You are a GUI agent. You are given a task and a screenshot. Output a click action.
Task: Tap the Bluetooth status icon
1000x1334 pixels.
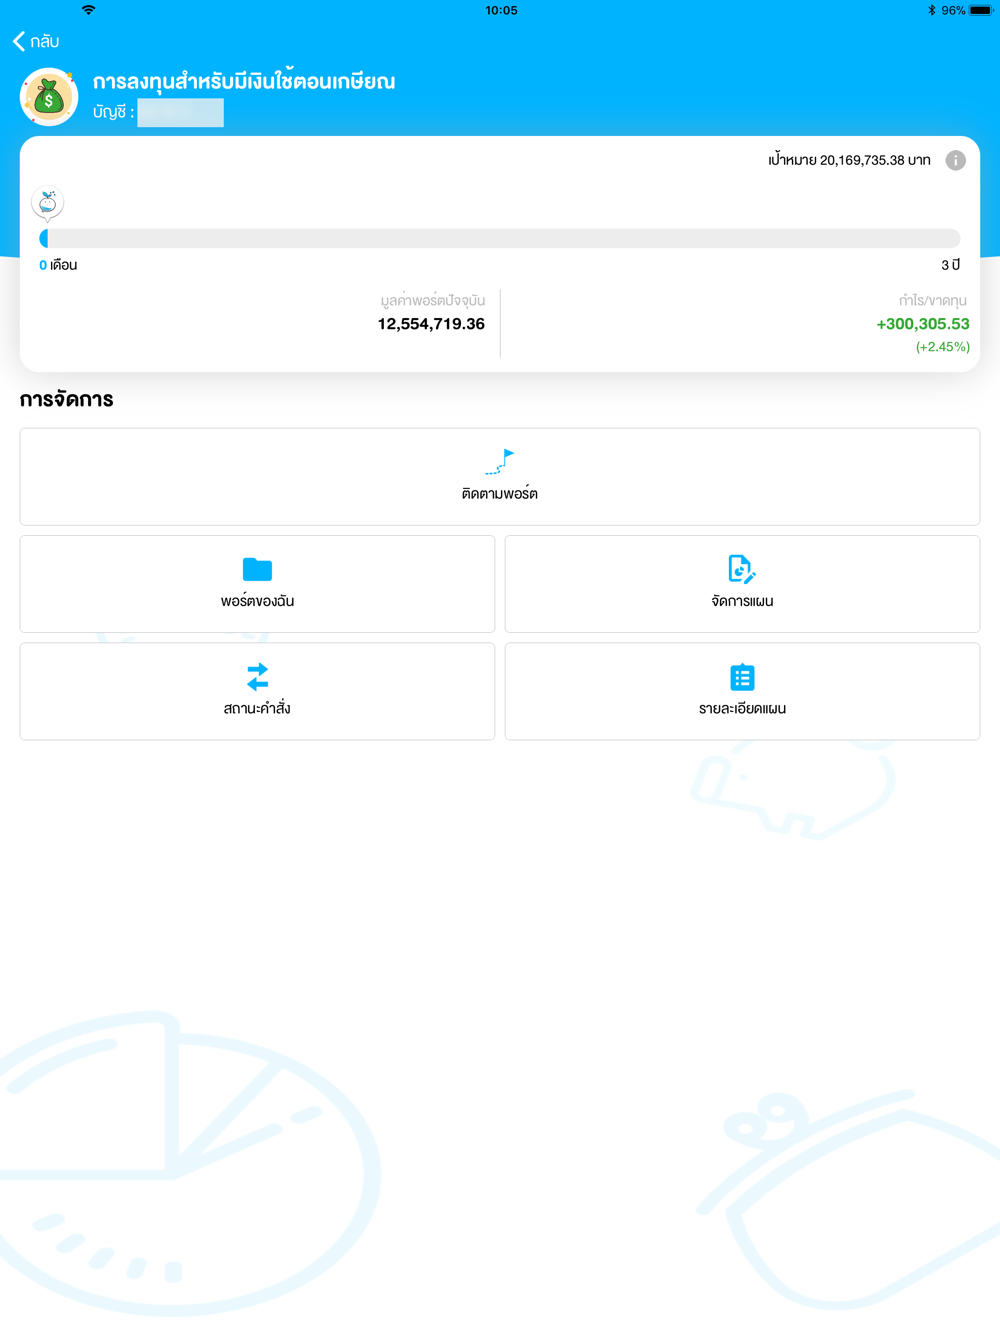pyautogui.click(x=931, y=10)
